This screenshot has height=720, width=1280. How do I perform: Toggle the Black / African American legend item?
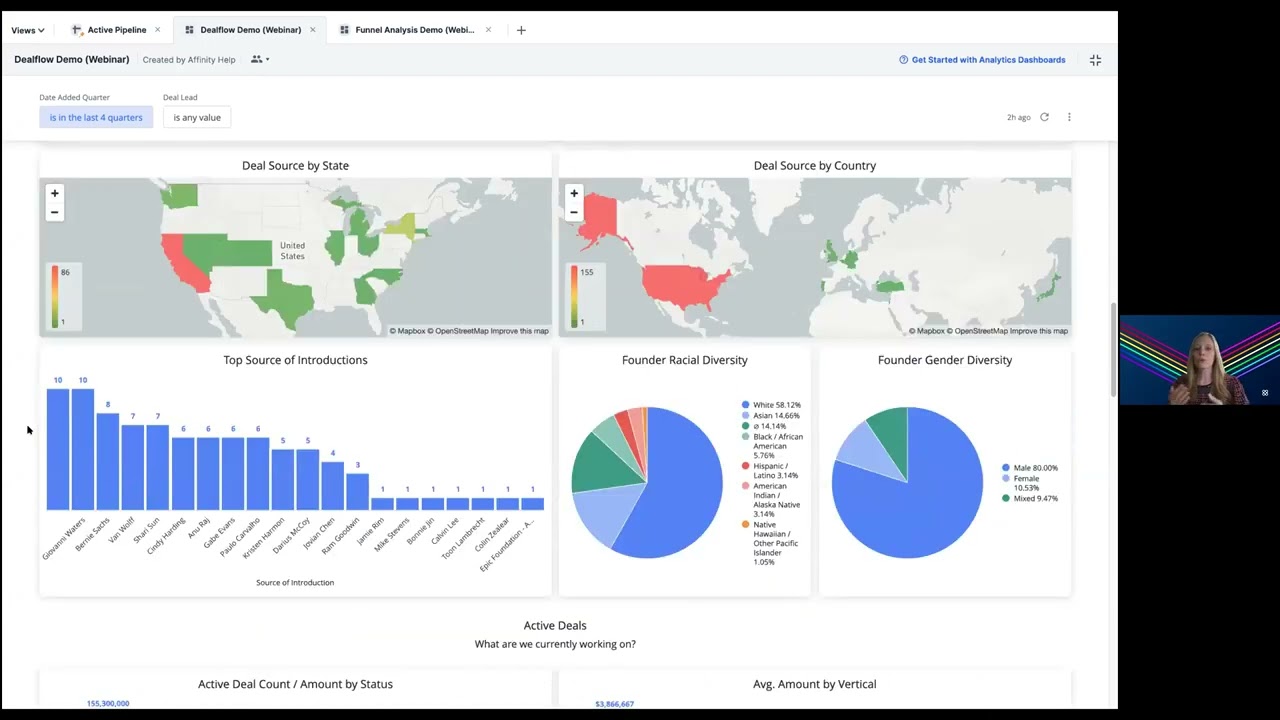coord(772,446)
